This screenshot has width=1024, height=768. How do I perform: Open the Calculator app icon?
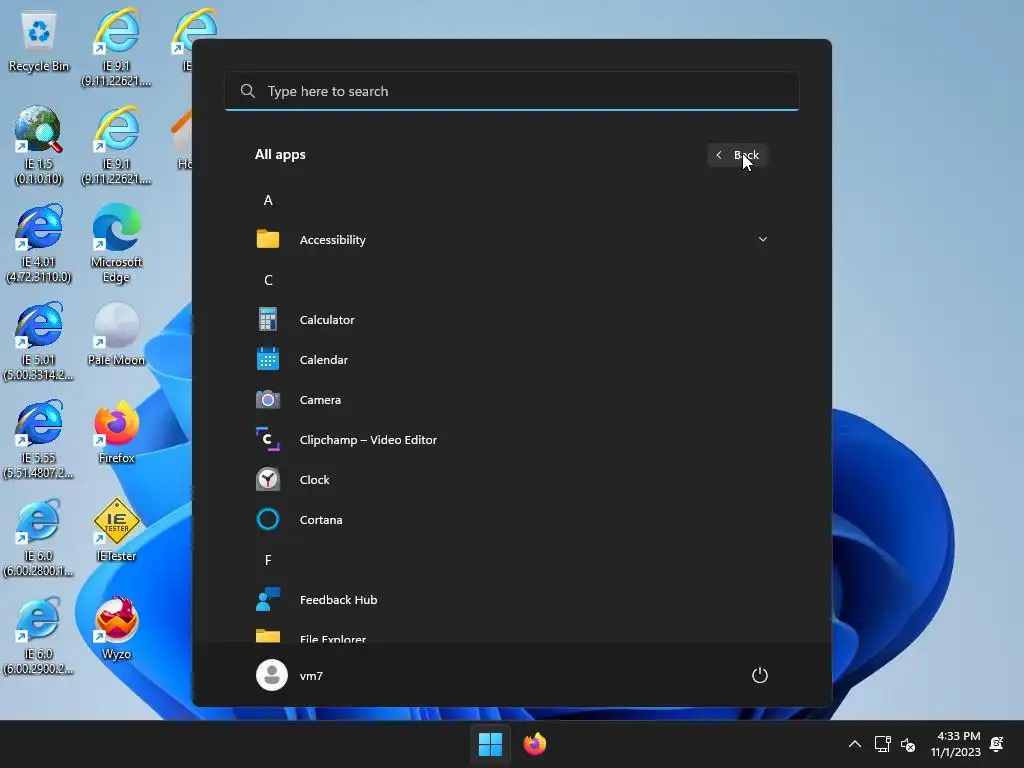point(268,320)
